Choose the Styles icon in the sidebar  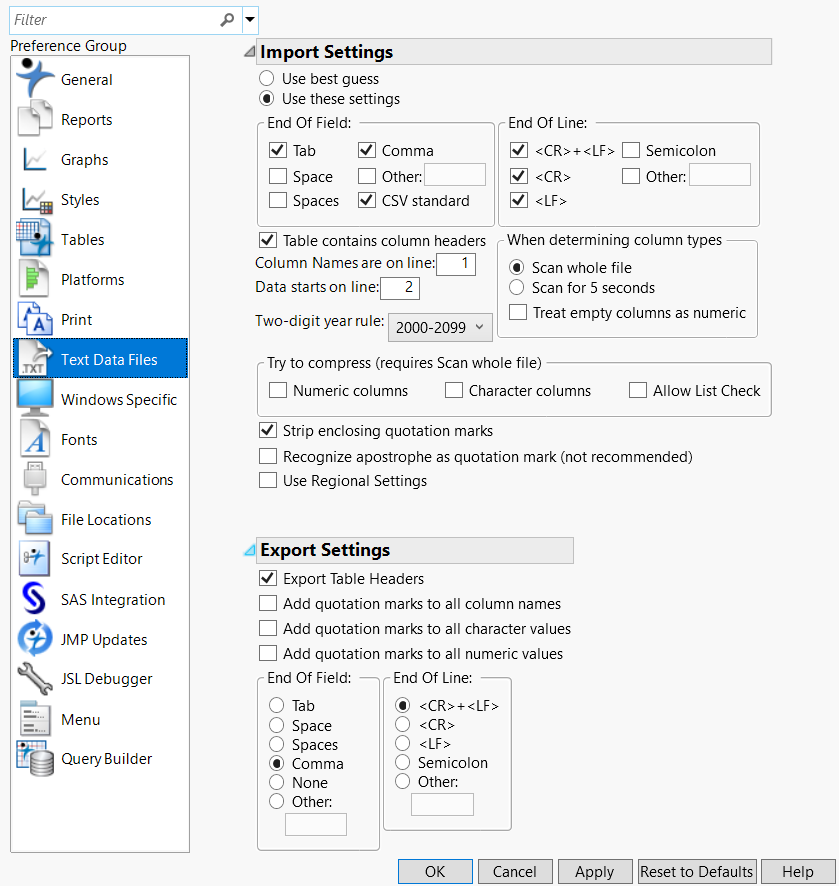click(37, 200)
